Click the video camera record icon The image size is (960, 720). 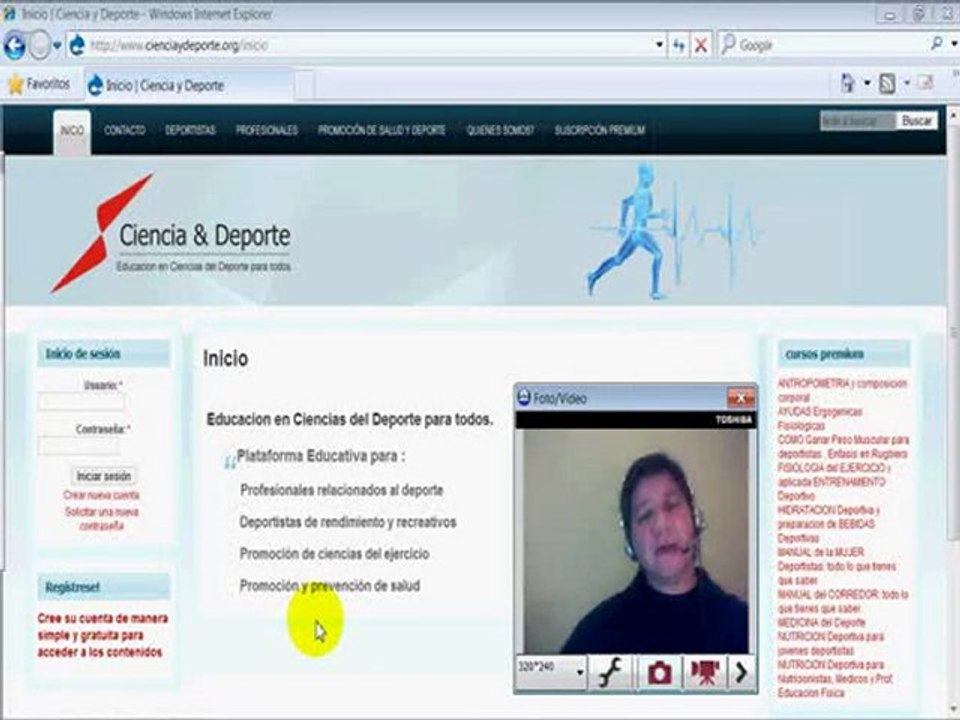click(705, 673)
